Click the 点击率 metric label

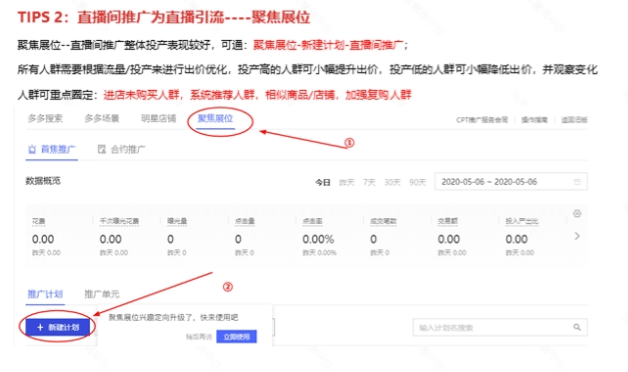coord(312,221)
